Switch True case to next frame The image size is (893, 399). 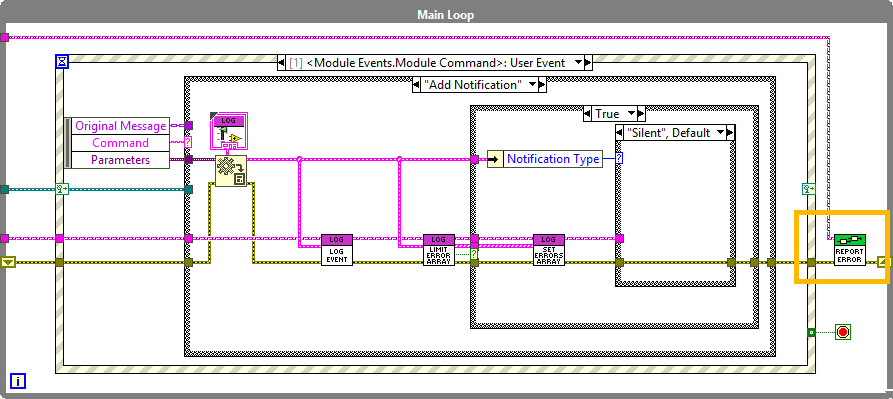(x=641, y=114)
